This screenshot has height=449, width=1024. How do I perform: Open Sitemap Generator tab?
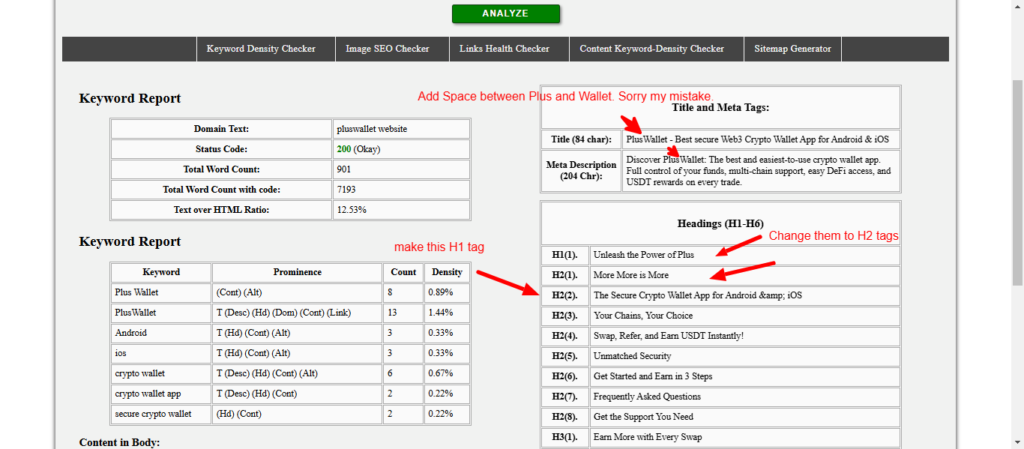tap(793, 49)
